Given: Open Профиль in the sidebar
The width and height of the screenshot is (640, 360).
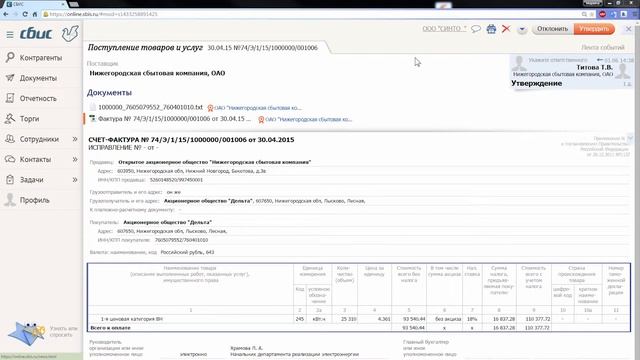Looking at the screenshot, I should [x=35, y=200].
